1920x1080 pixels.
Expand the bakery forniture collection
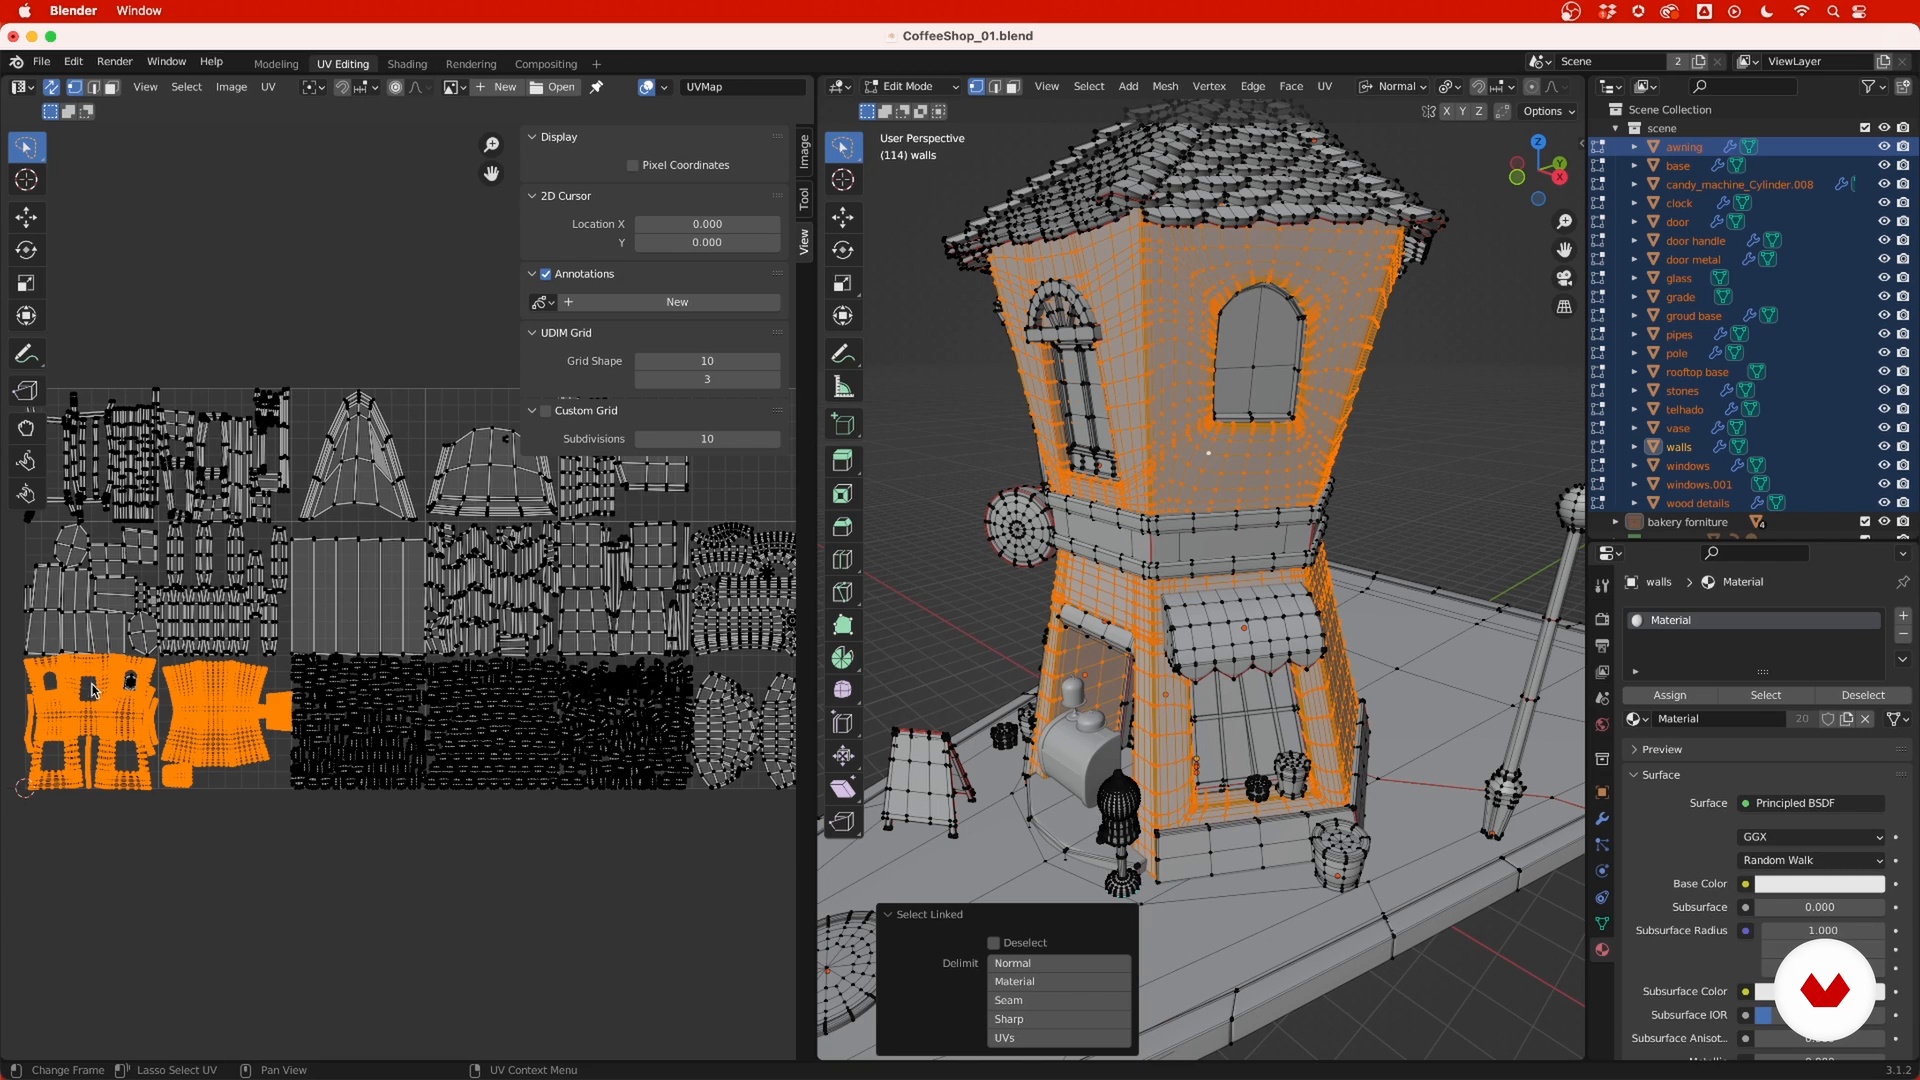pos(1614,522)
